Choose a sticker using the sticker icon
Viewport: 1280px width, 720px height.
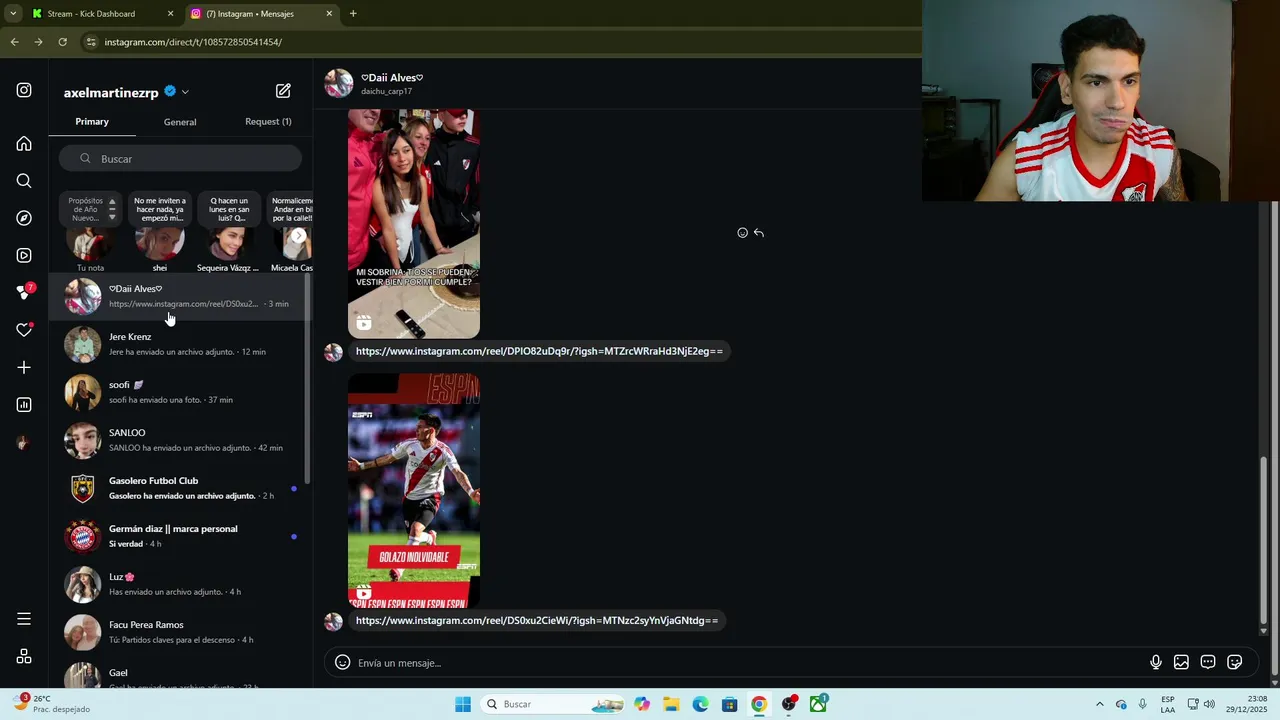coord(1234,662)
